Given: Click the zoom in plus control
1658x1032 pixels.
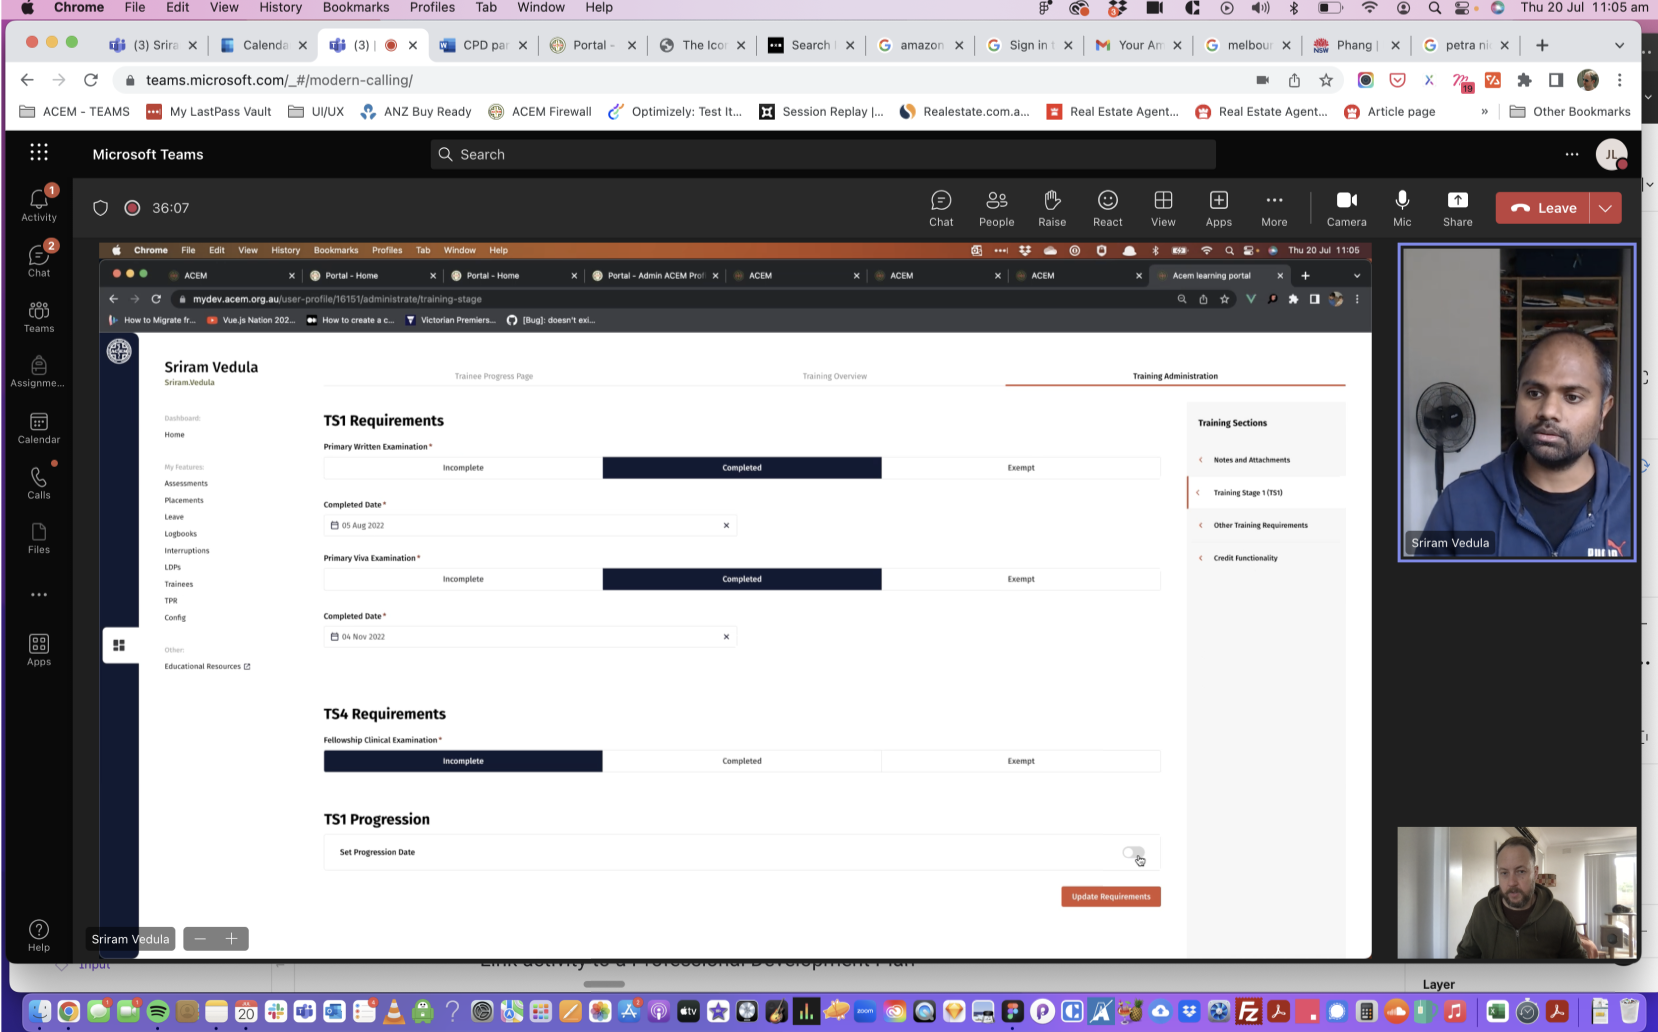Looking at the screenshot, I should coord(231,939).
